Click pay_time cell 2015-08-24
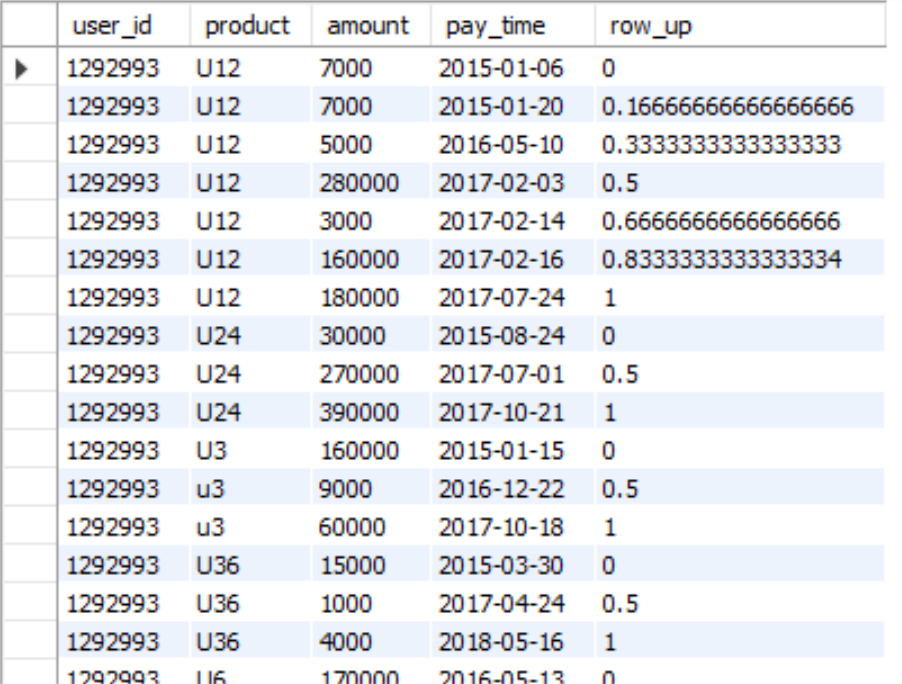 coord(512,336)
